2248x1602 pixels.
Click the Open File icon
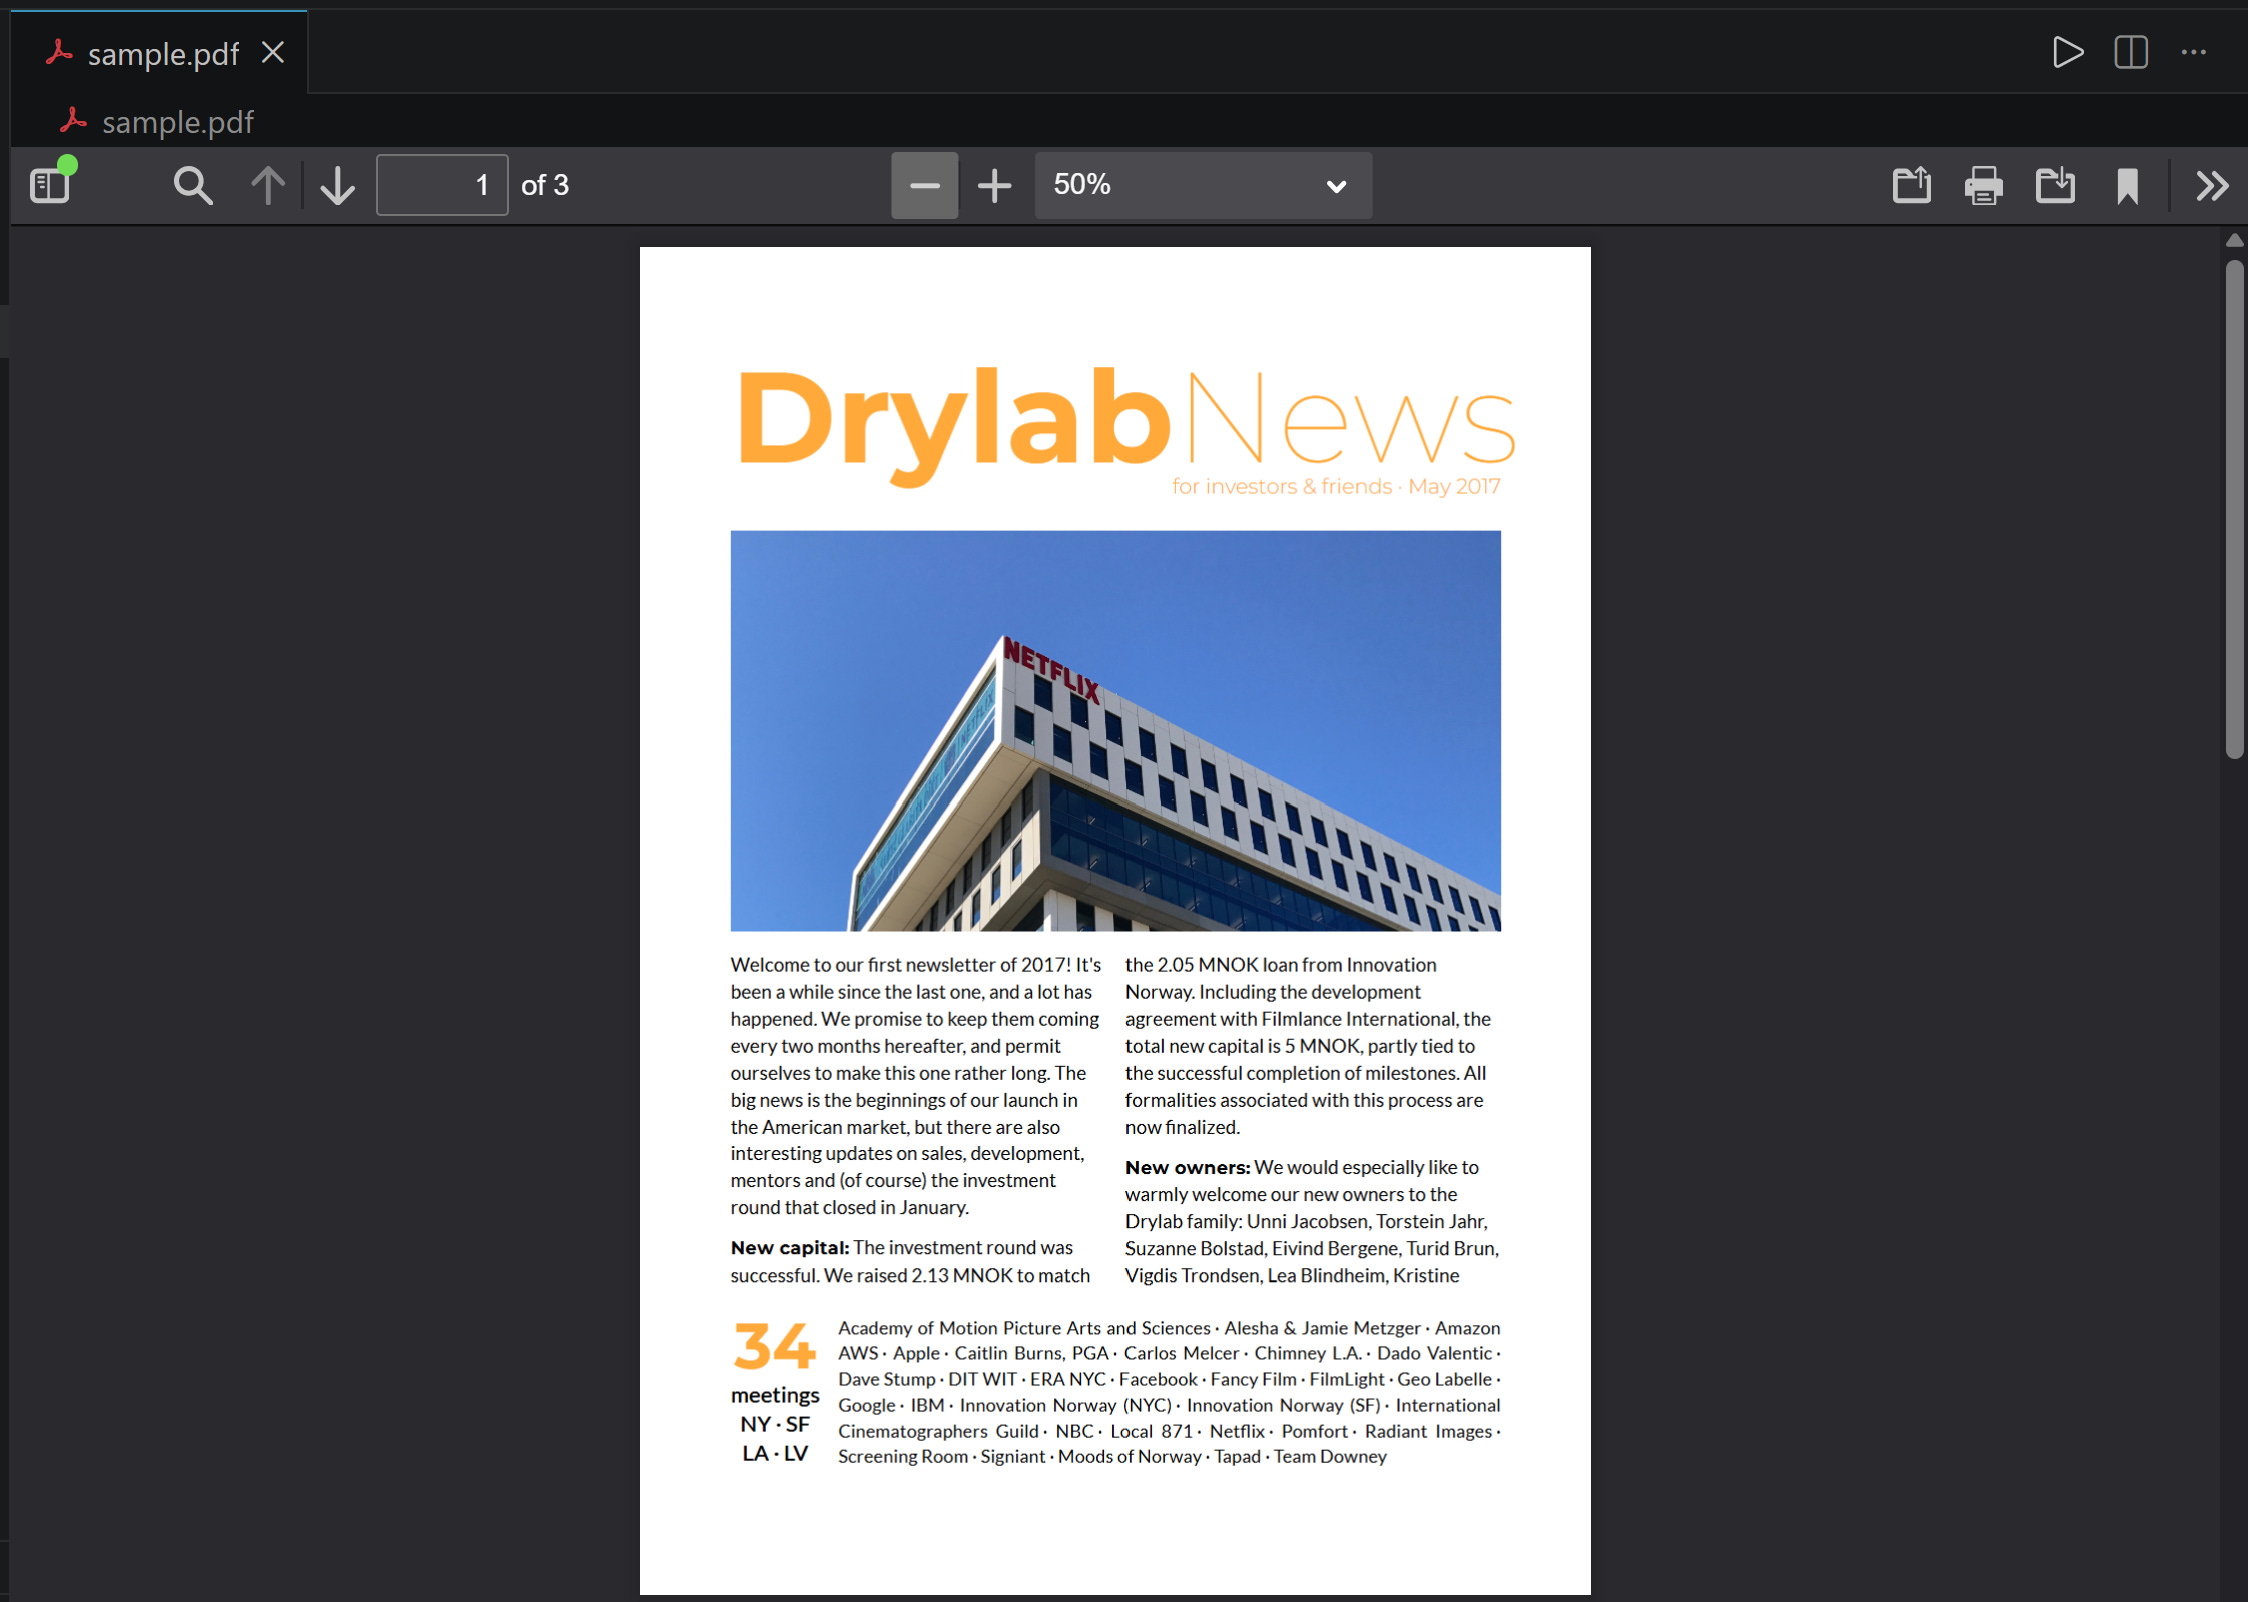click(x=1911, y=185)
